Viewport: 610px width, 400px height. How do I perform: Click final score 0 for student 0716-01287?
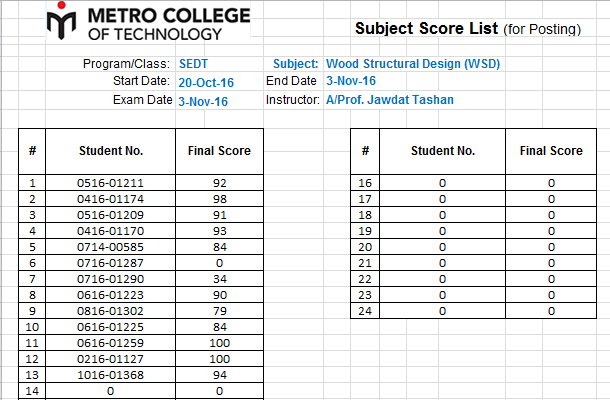[219, 263]
